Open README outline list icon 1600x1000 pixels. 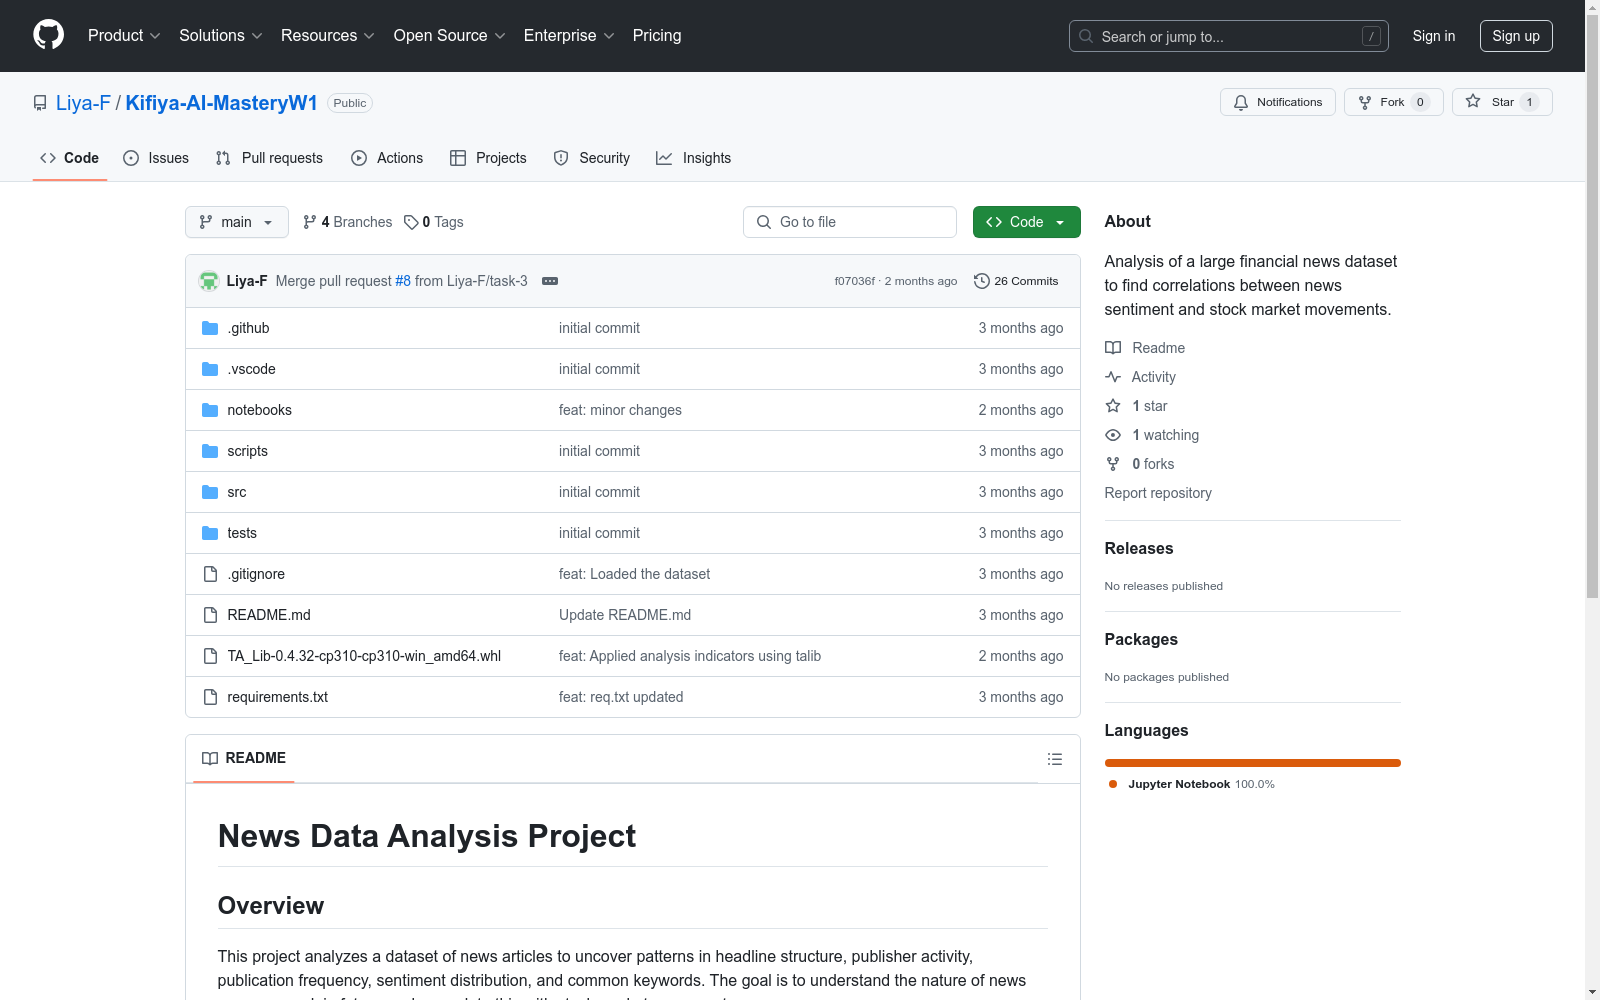(1054, 759)
